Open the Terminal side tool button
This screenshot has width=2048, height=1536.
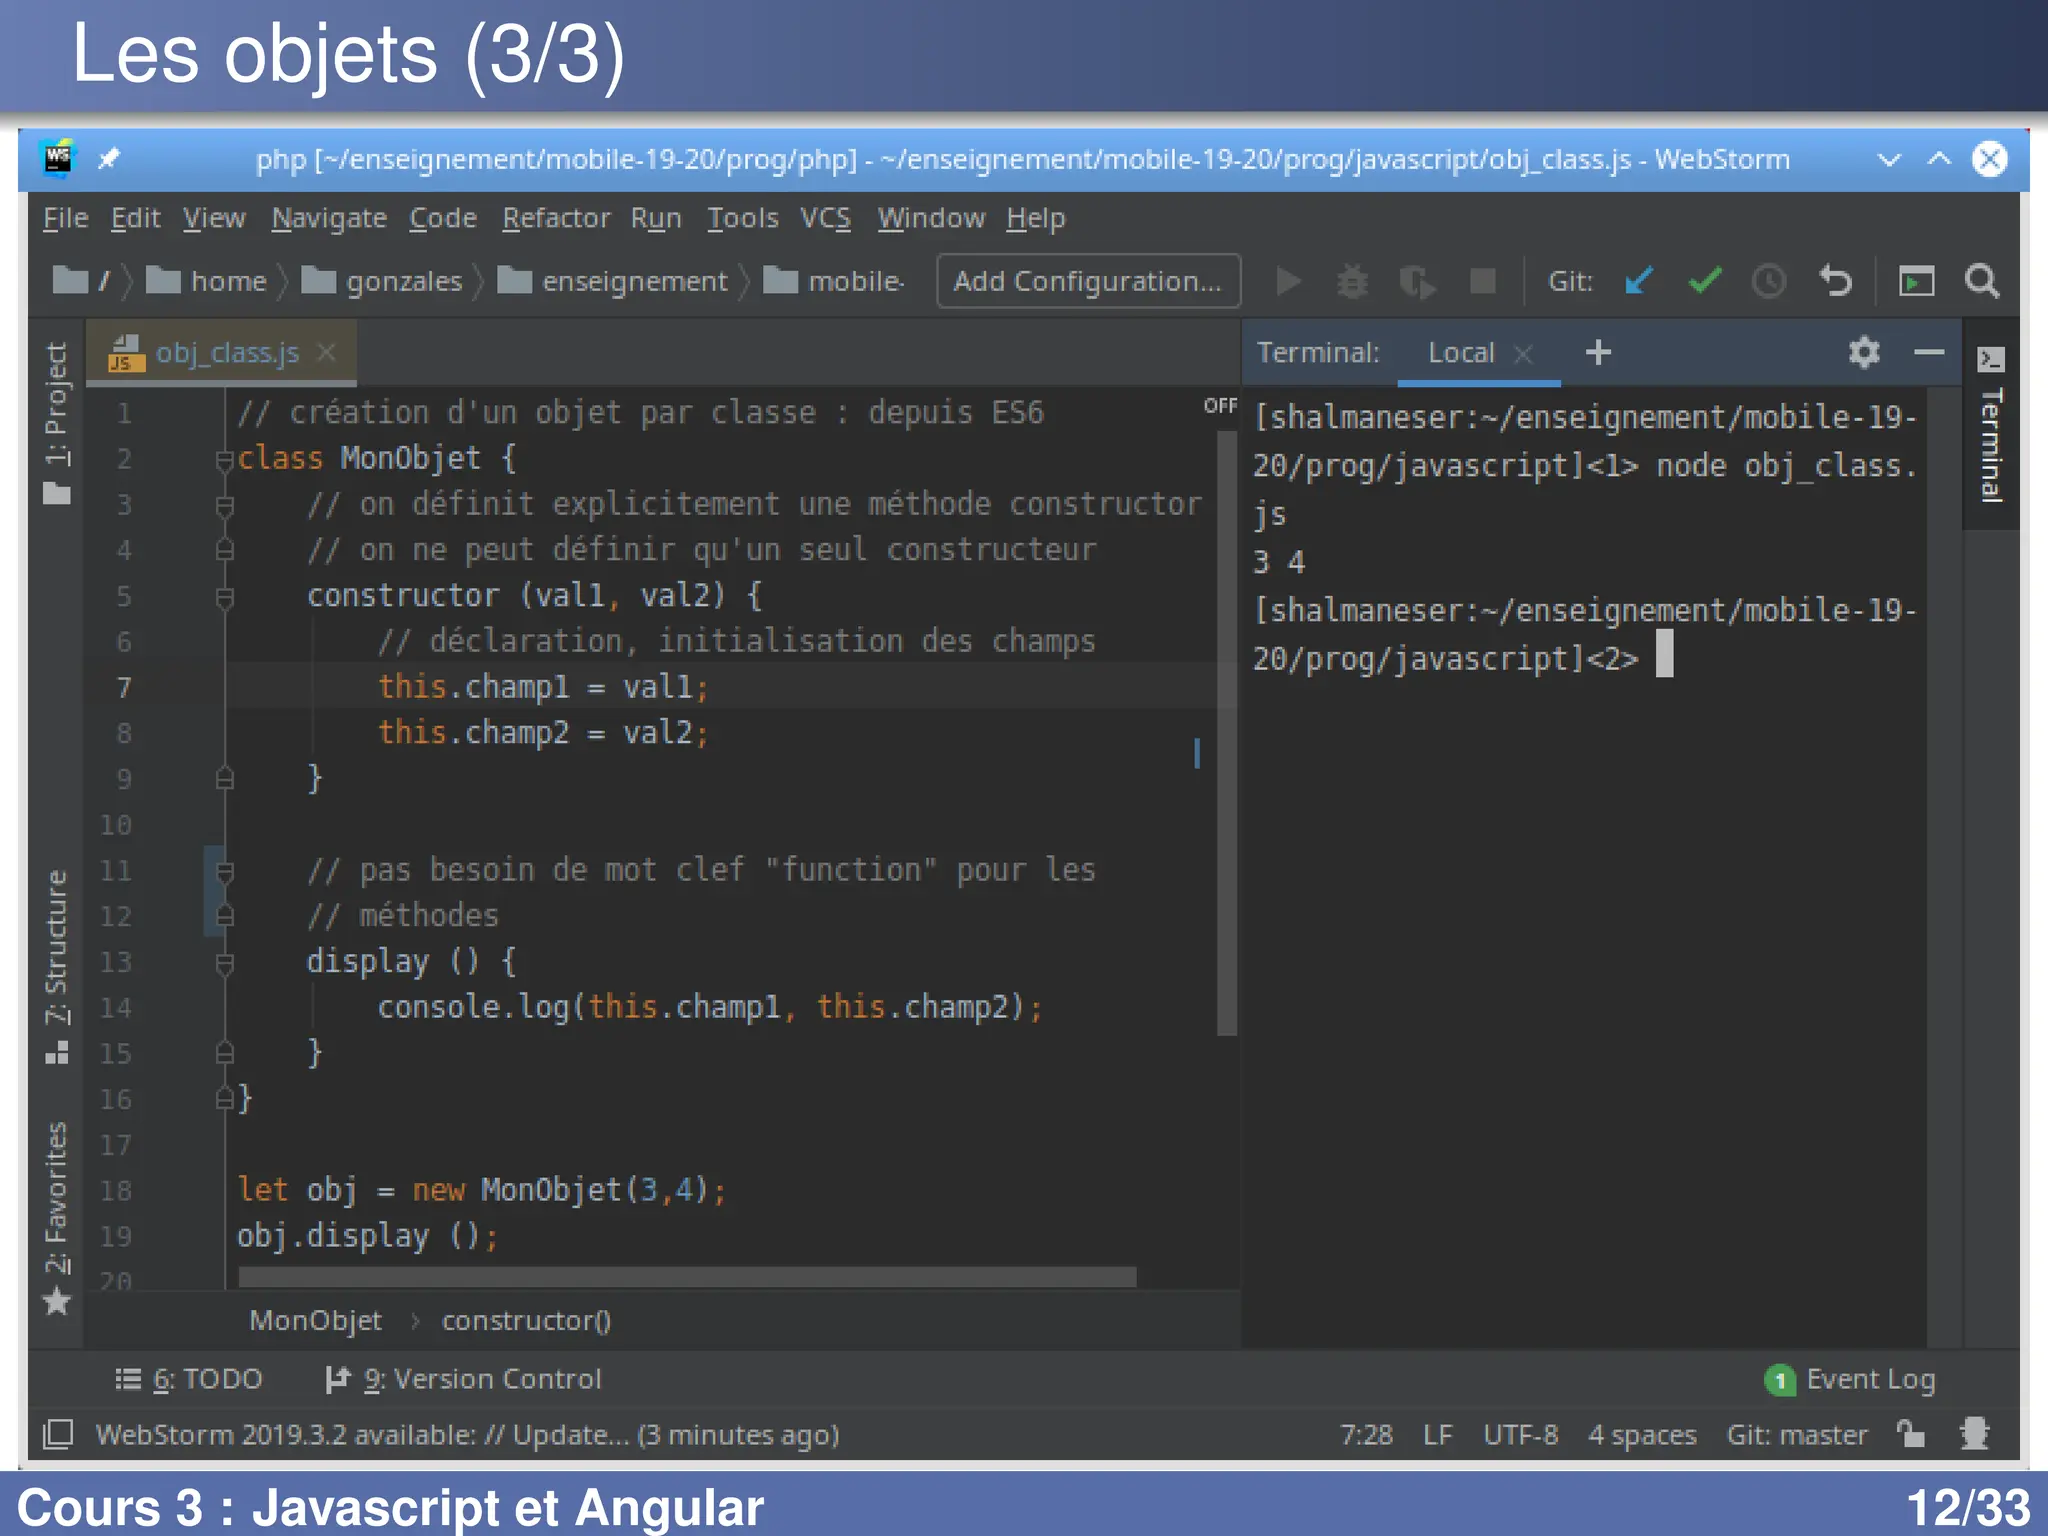click(1991, 425)
